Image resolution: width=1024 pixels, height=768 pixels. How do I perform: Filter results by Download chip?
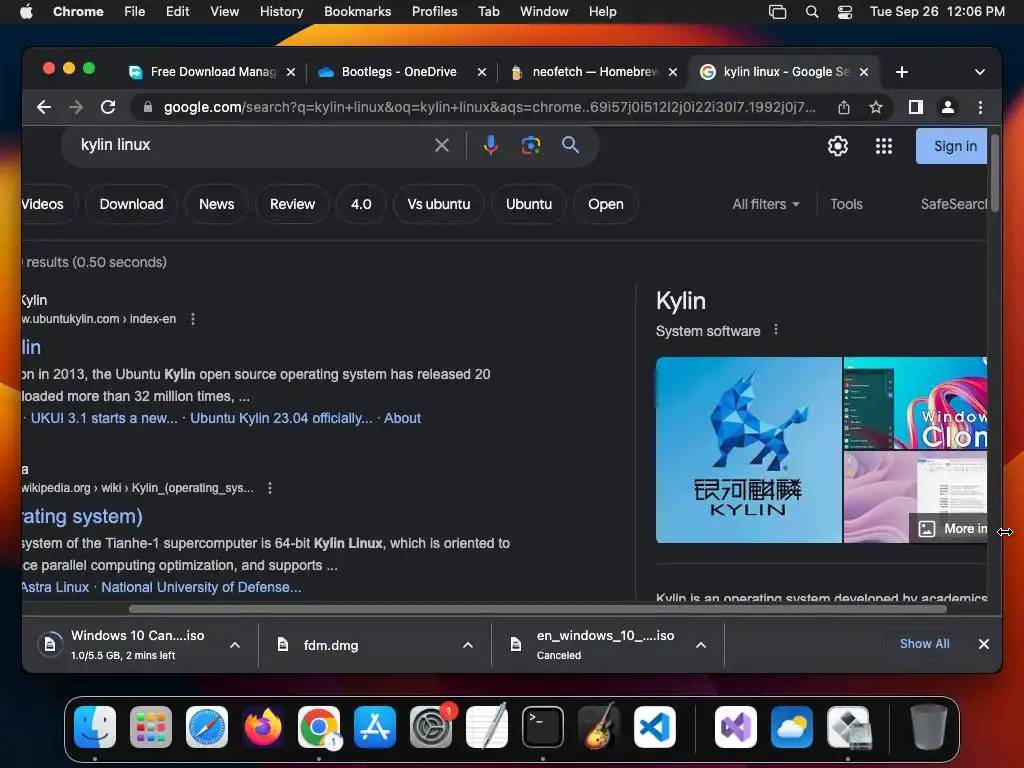tap(131, 204)
